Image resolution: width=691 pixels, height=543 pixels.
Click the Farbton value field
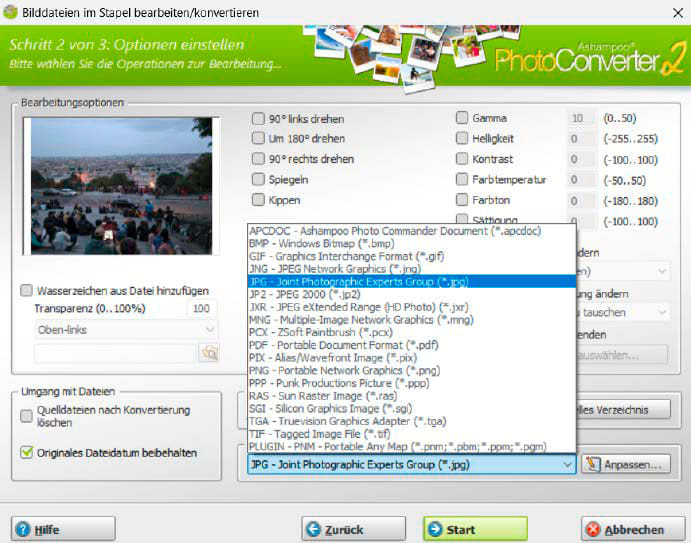click(581, 201)
